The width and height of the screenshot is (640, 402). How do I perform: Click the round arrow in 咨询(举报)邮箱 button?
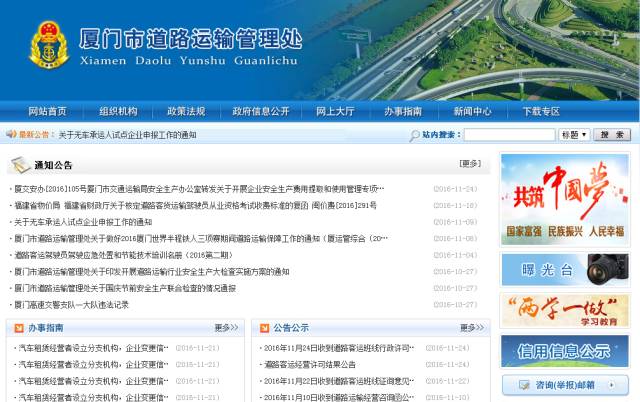pos(611,384)
